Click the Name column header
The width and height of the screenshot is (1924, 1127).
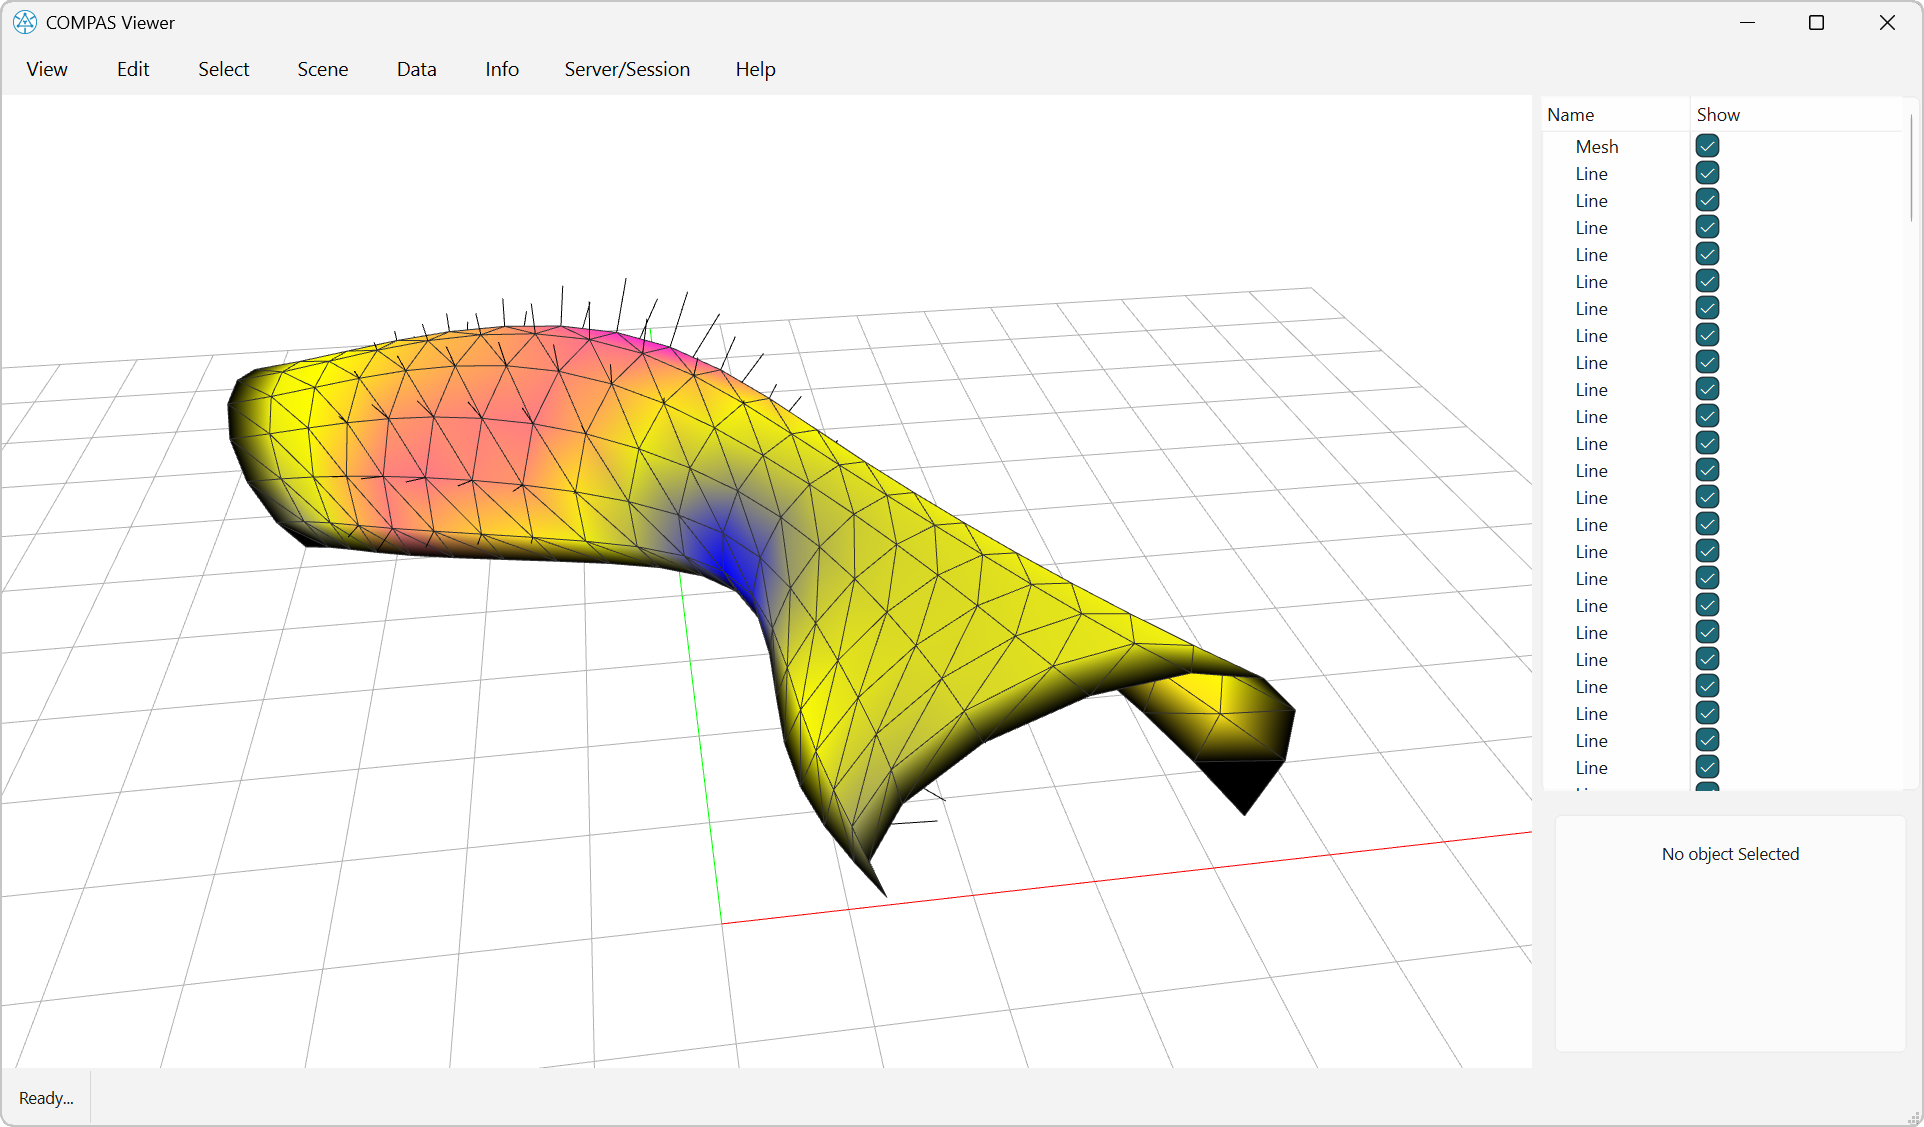(x=1570, y=114)
